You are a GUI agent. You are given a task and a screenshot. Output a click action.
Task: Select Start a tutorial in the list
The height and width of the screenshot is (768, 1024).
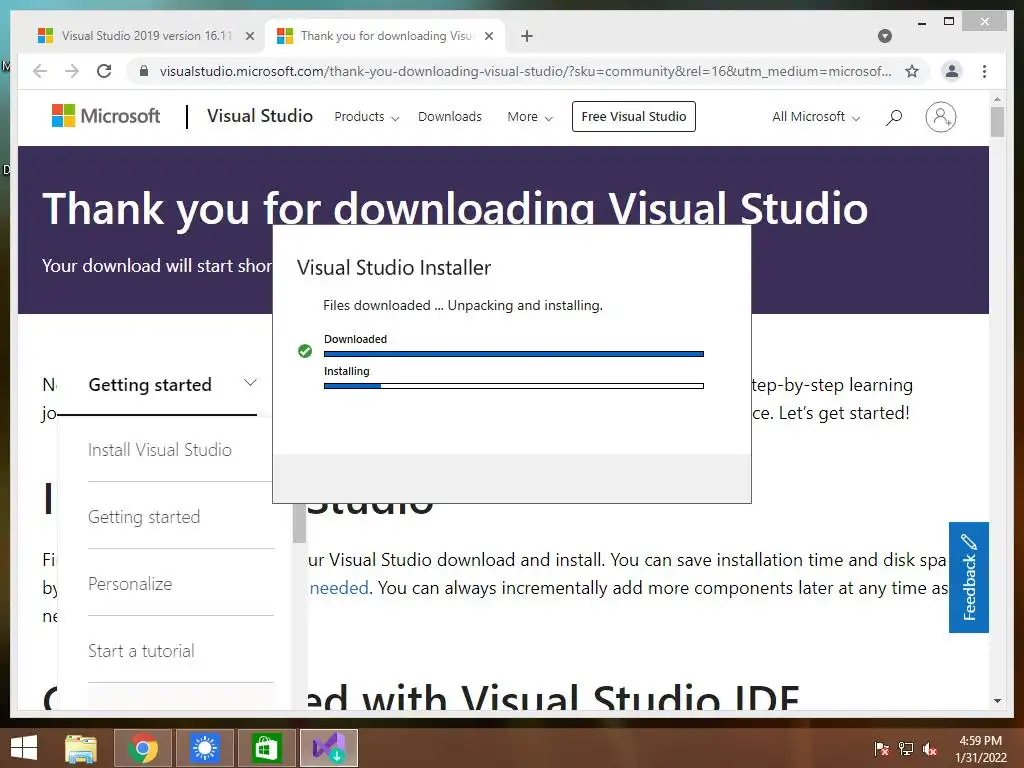tap(141, 651)
